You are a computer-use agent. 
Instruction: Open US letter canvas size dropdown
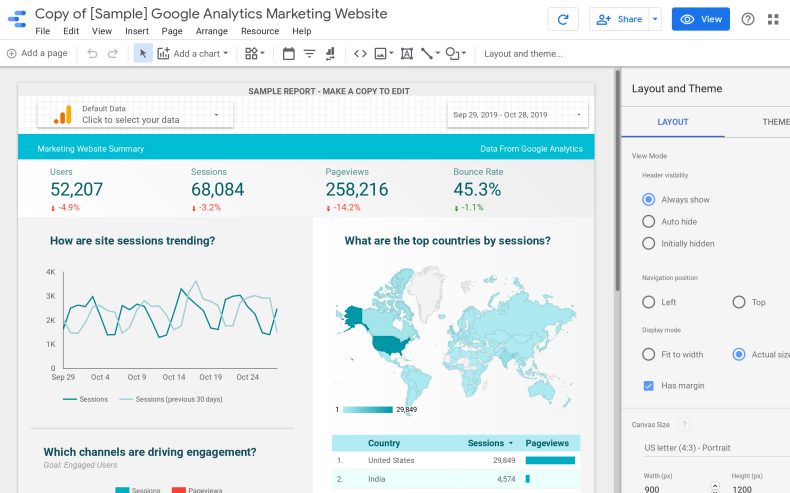click(716, 448)
